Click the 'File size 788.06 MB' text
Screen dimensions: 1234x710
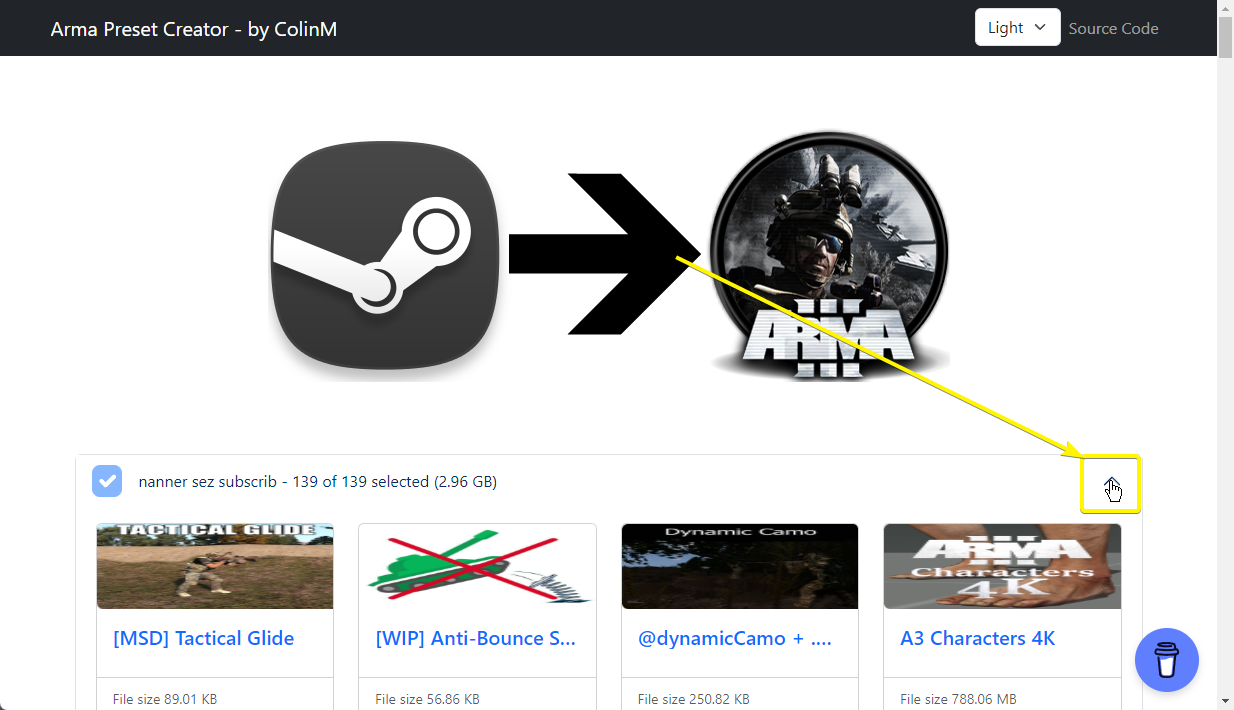tap(957, 699)
